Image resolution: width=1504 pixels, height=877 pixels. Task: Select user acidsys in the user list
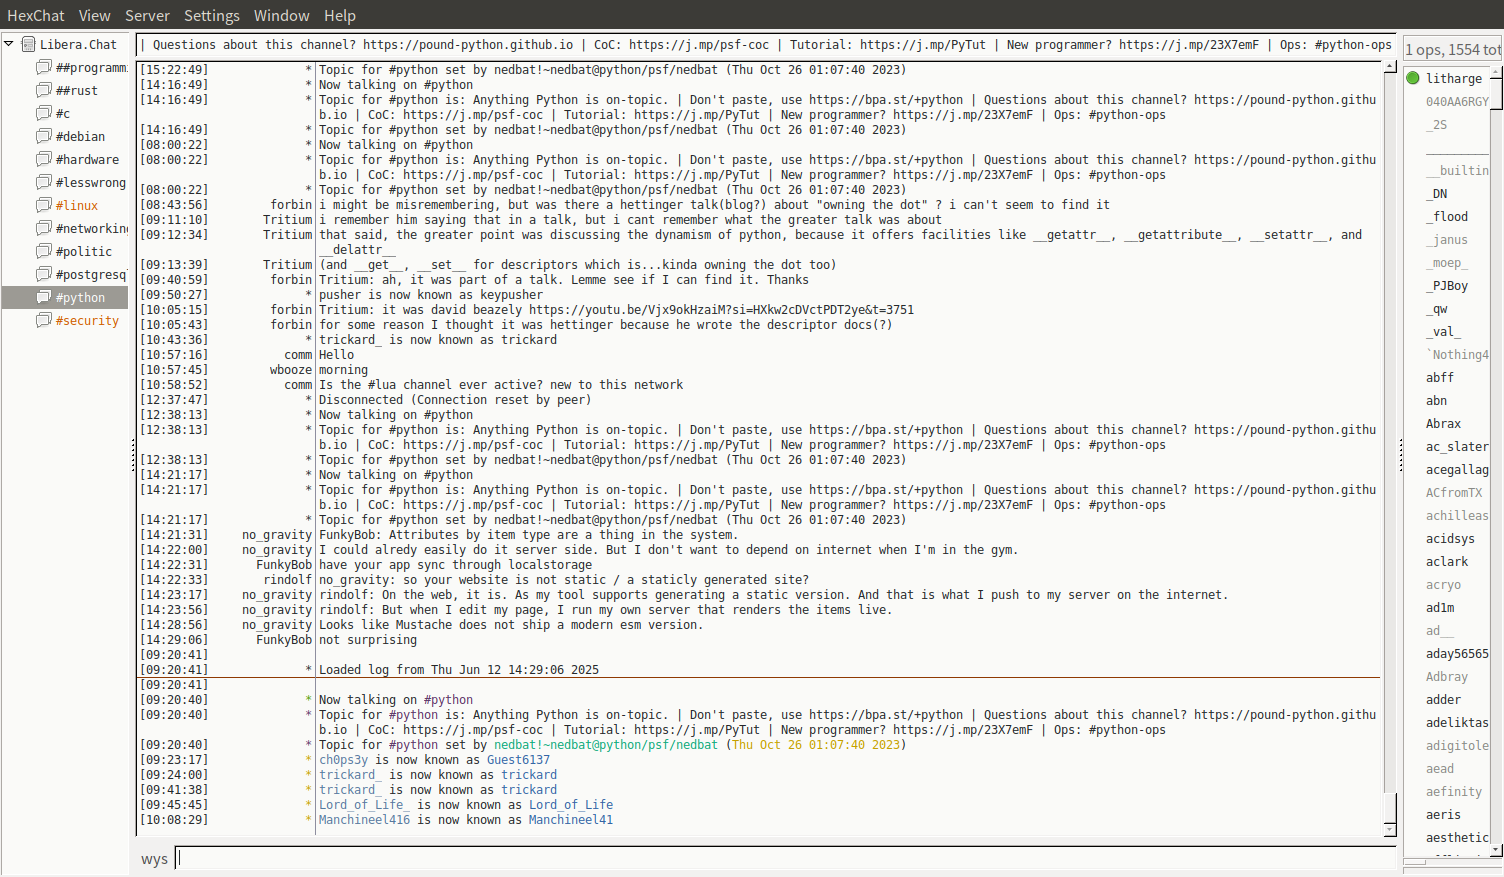click(x=1451, y=539)
